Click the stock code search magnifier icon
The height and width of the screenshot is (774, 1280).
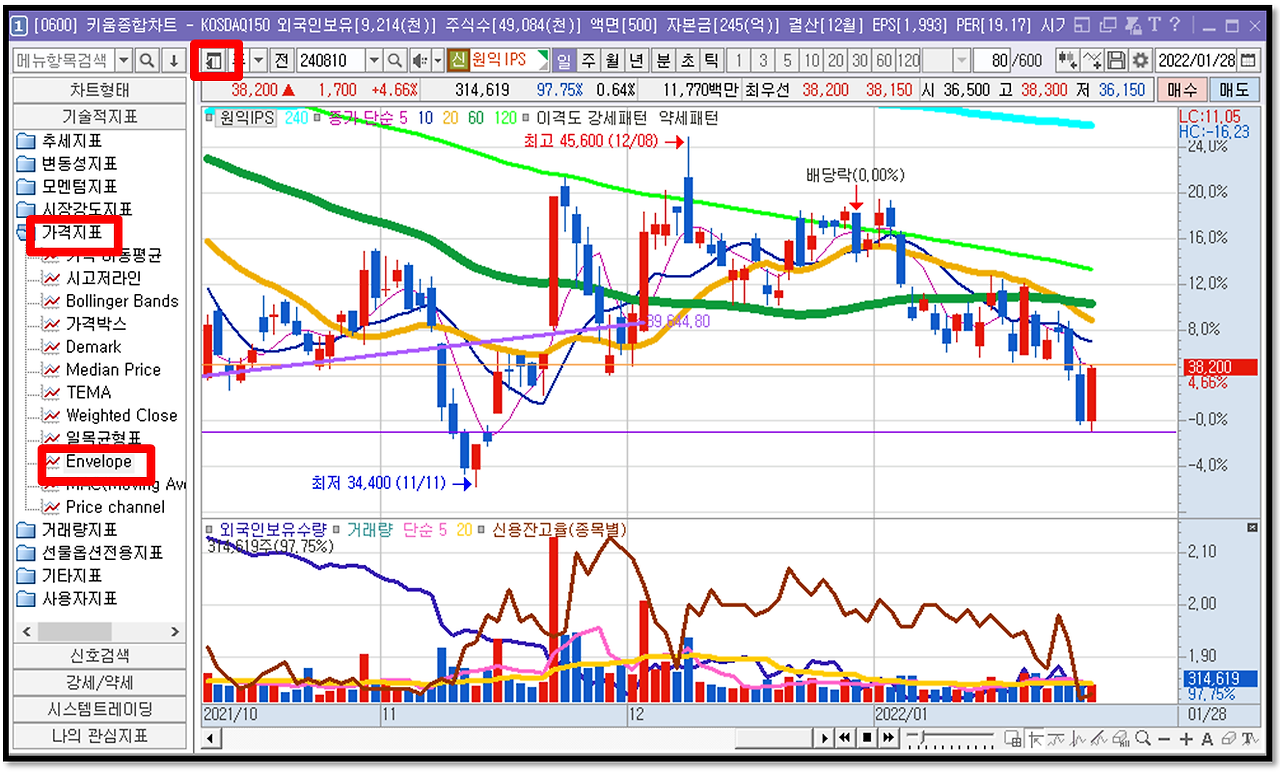tap(395, 61)
